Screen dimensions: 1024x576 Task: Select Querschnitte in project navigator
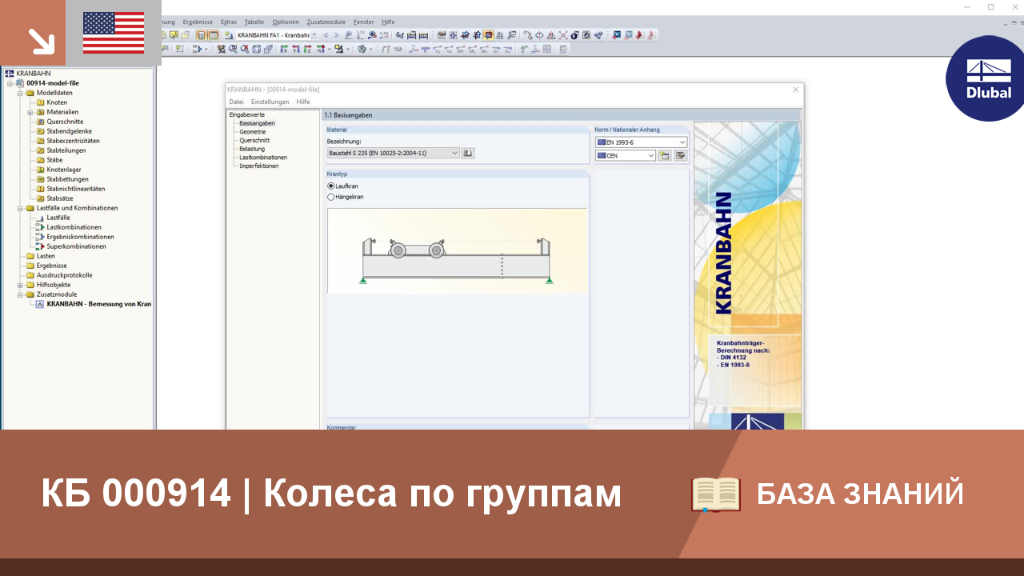tap(65, 121)
